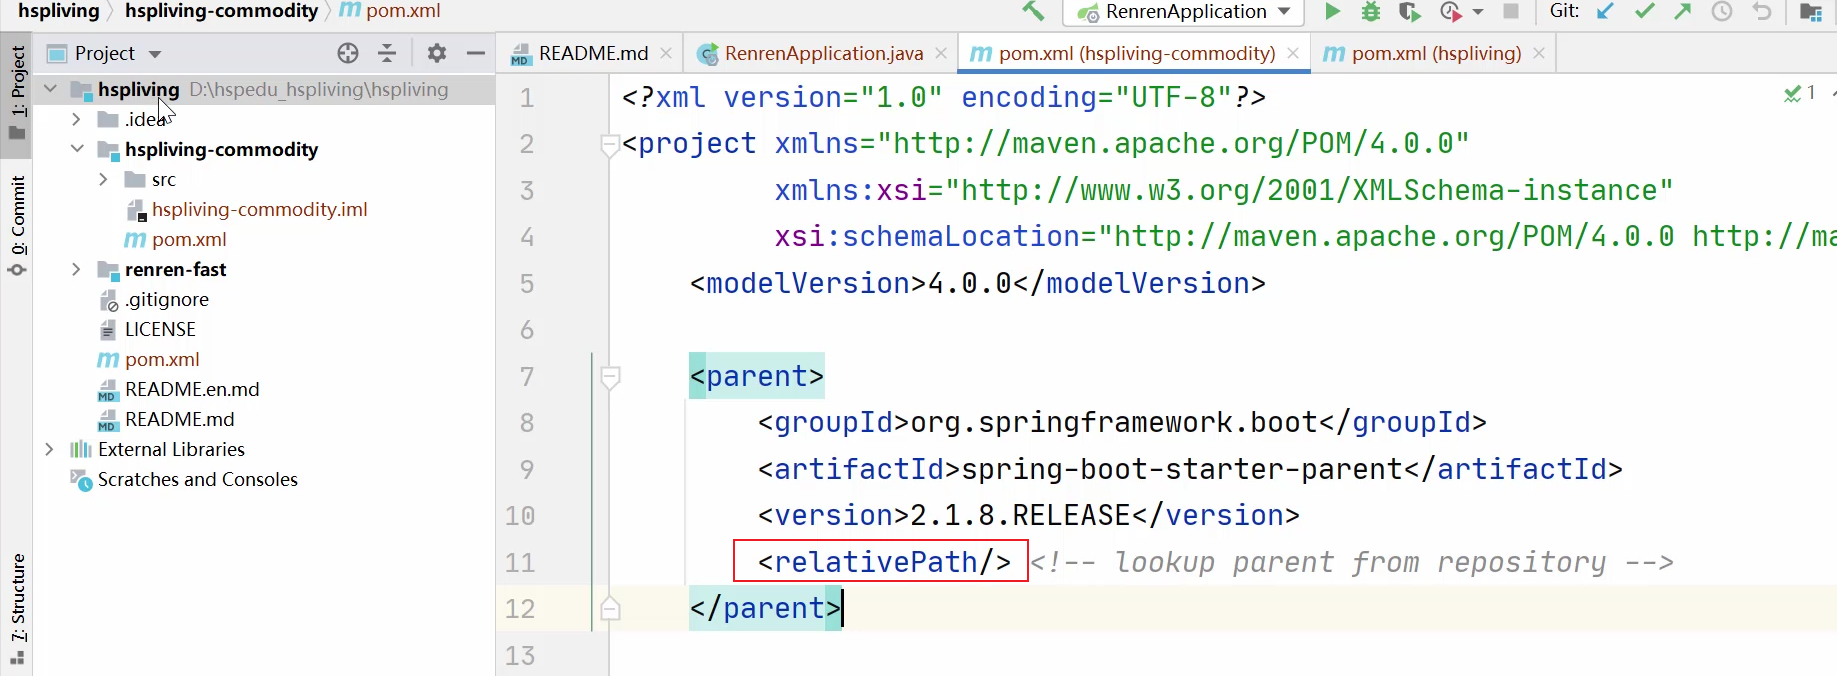Select pom.xml under hspliving-commodity
The image size is (1837, 676).
pos(189,239)
